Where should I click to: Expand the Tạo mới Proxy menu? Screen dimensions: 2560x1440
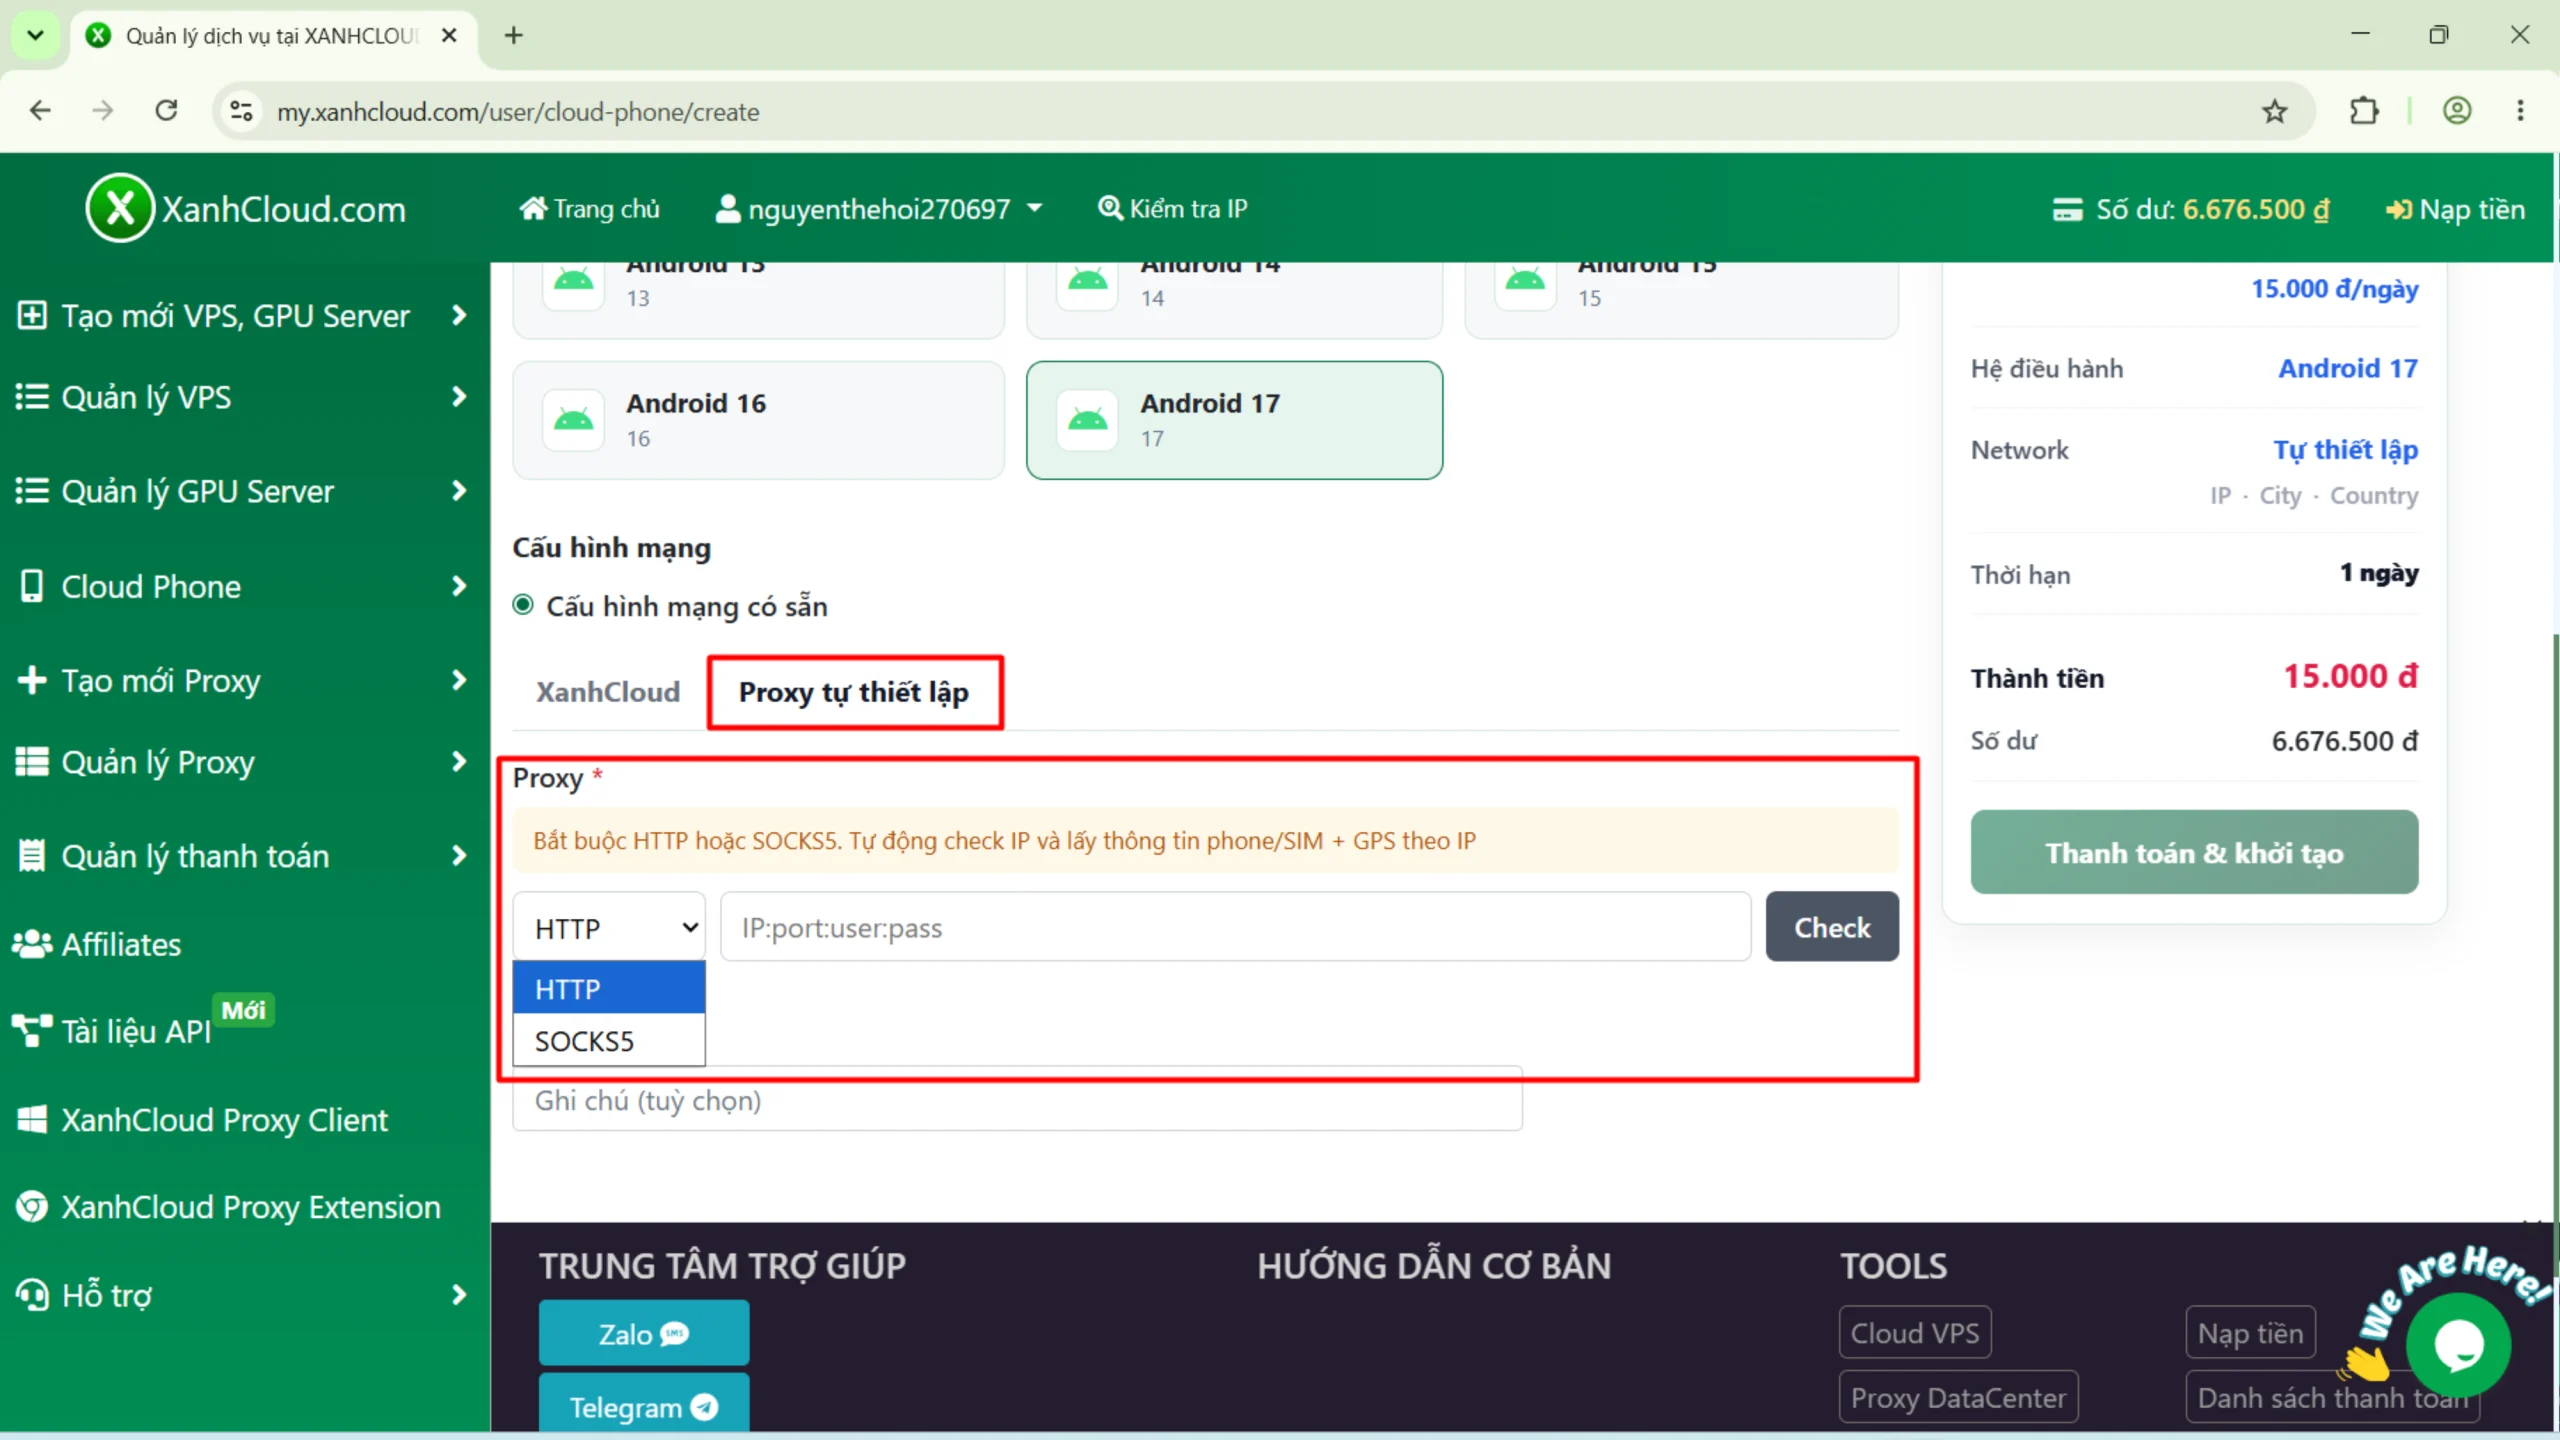click(243, 680)
